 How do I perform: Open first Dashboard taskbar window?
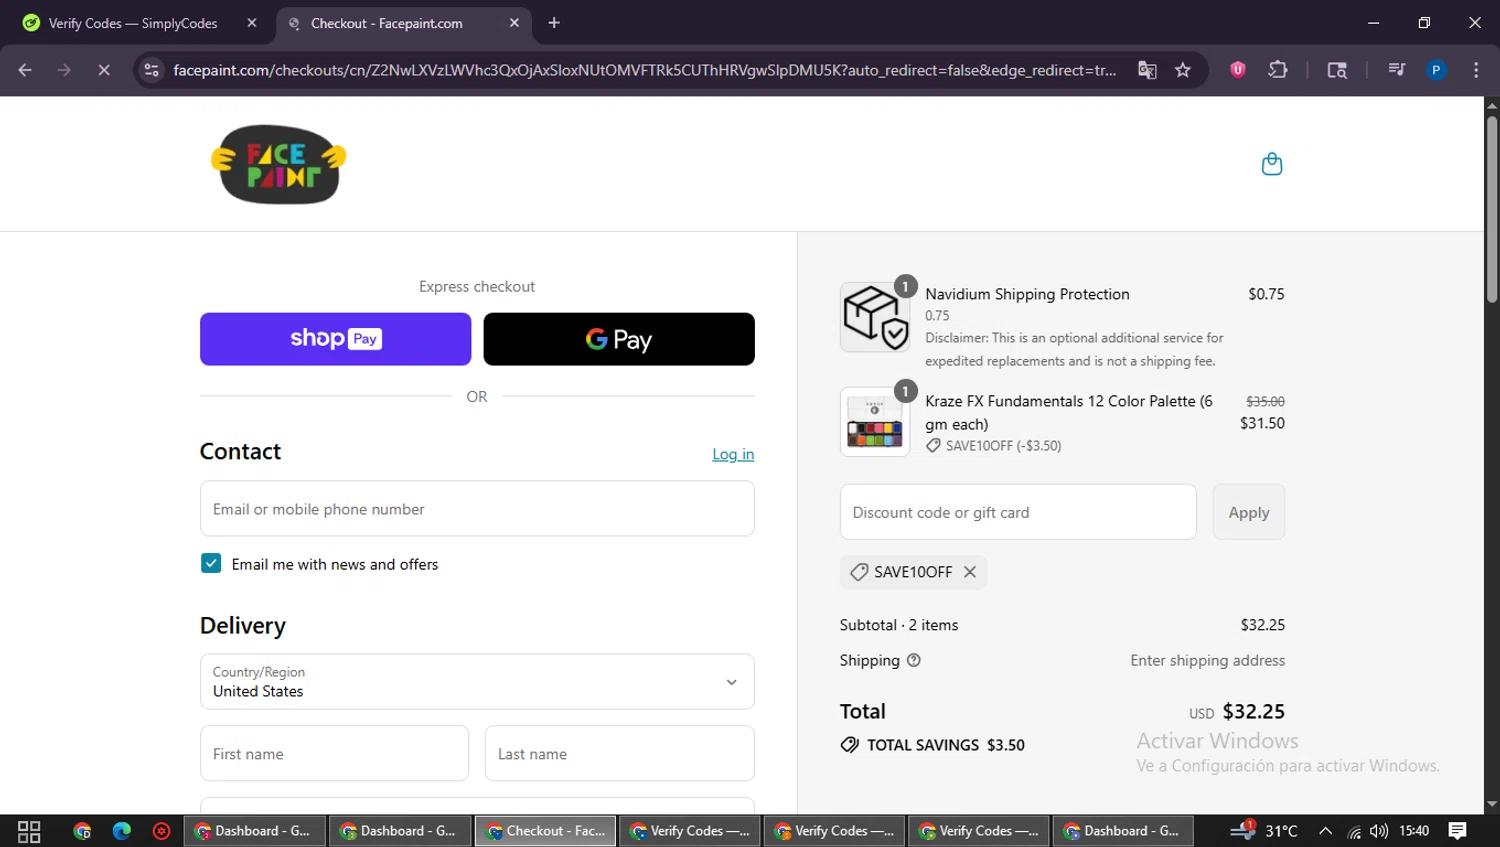click(254, 831)
